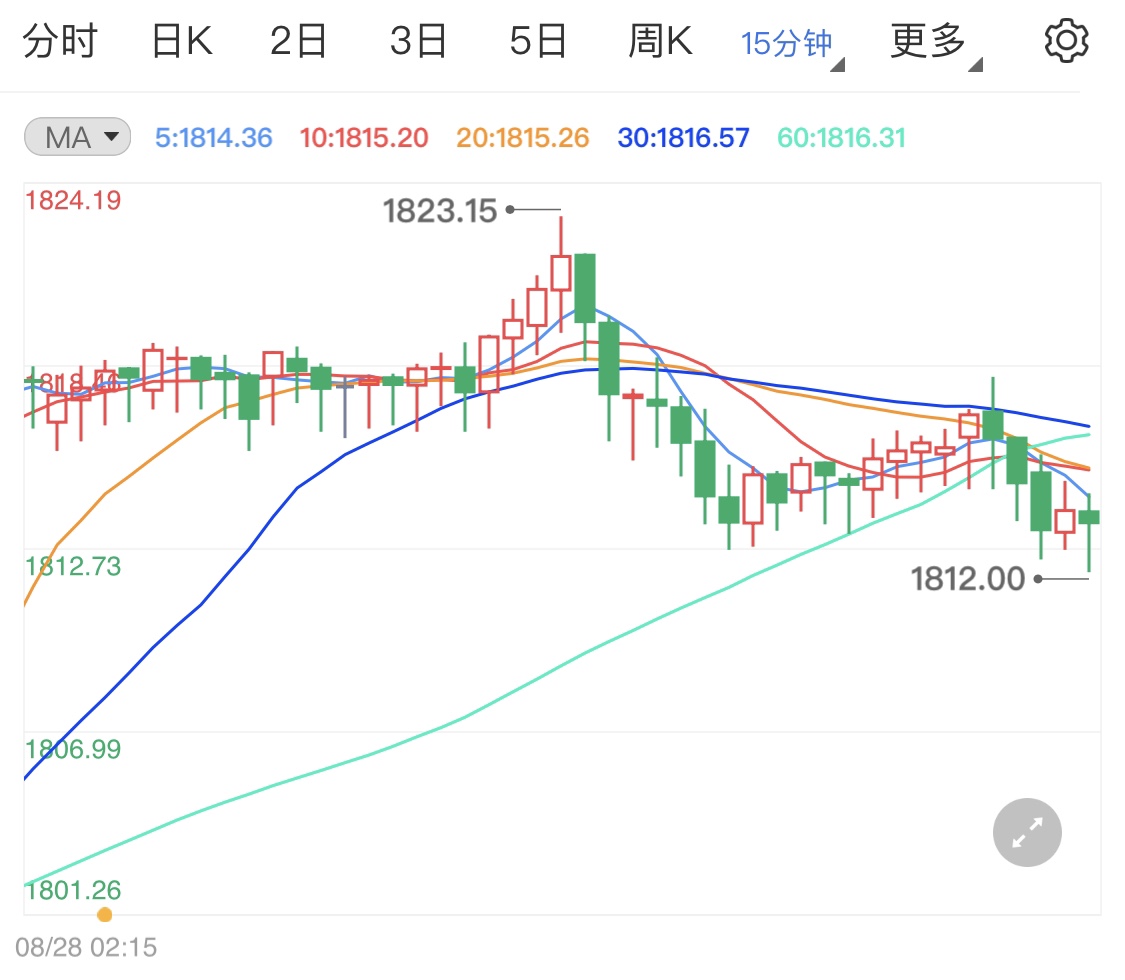Image resolution: width=1125 pixels, height=980 pixels.
Task: Switch to the 周K tab
Action: (660, 41)
